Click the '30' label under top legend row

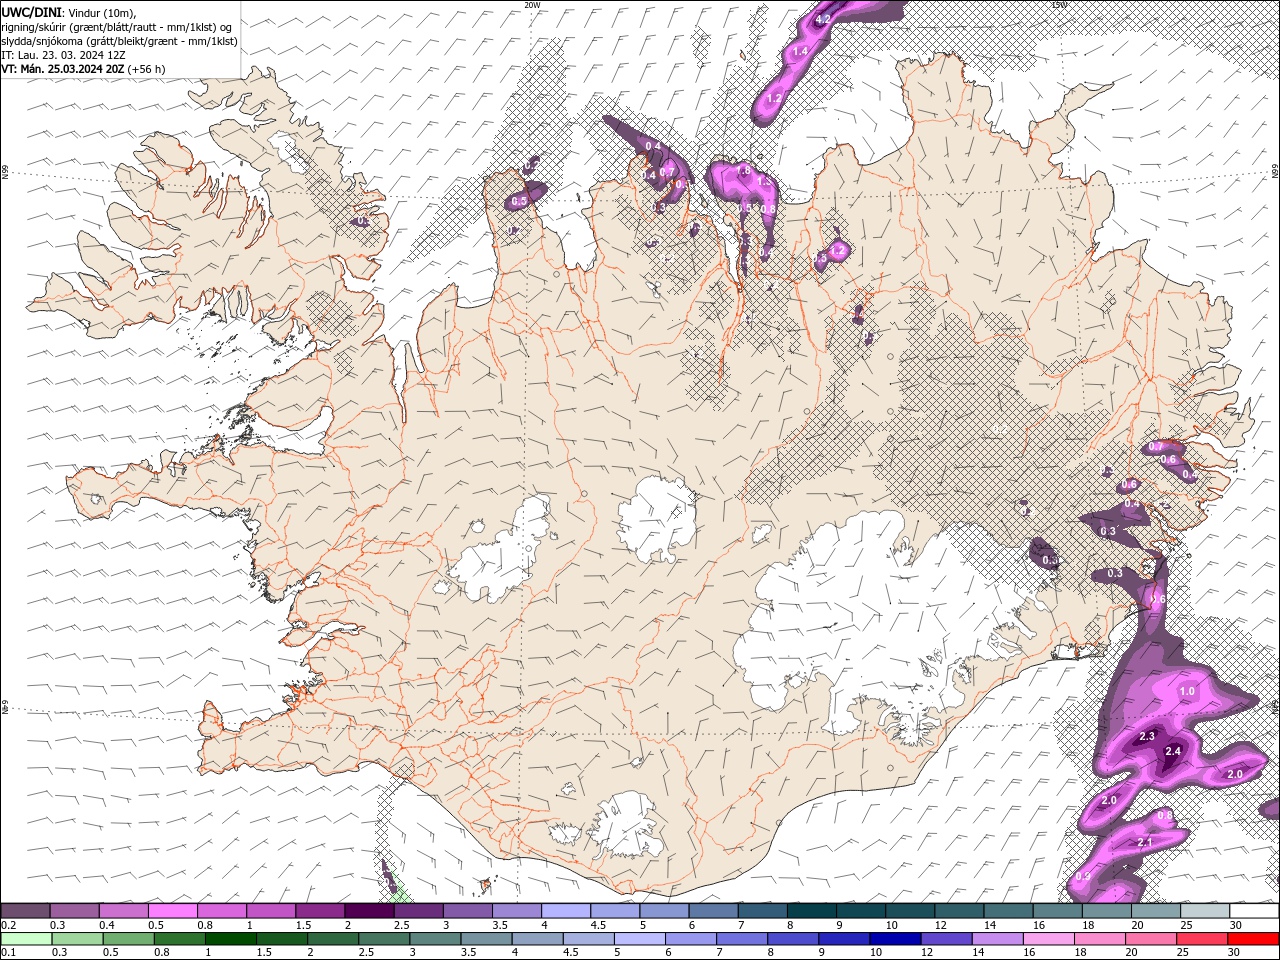click(x=1236, y=925)
